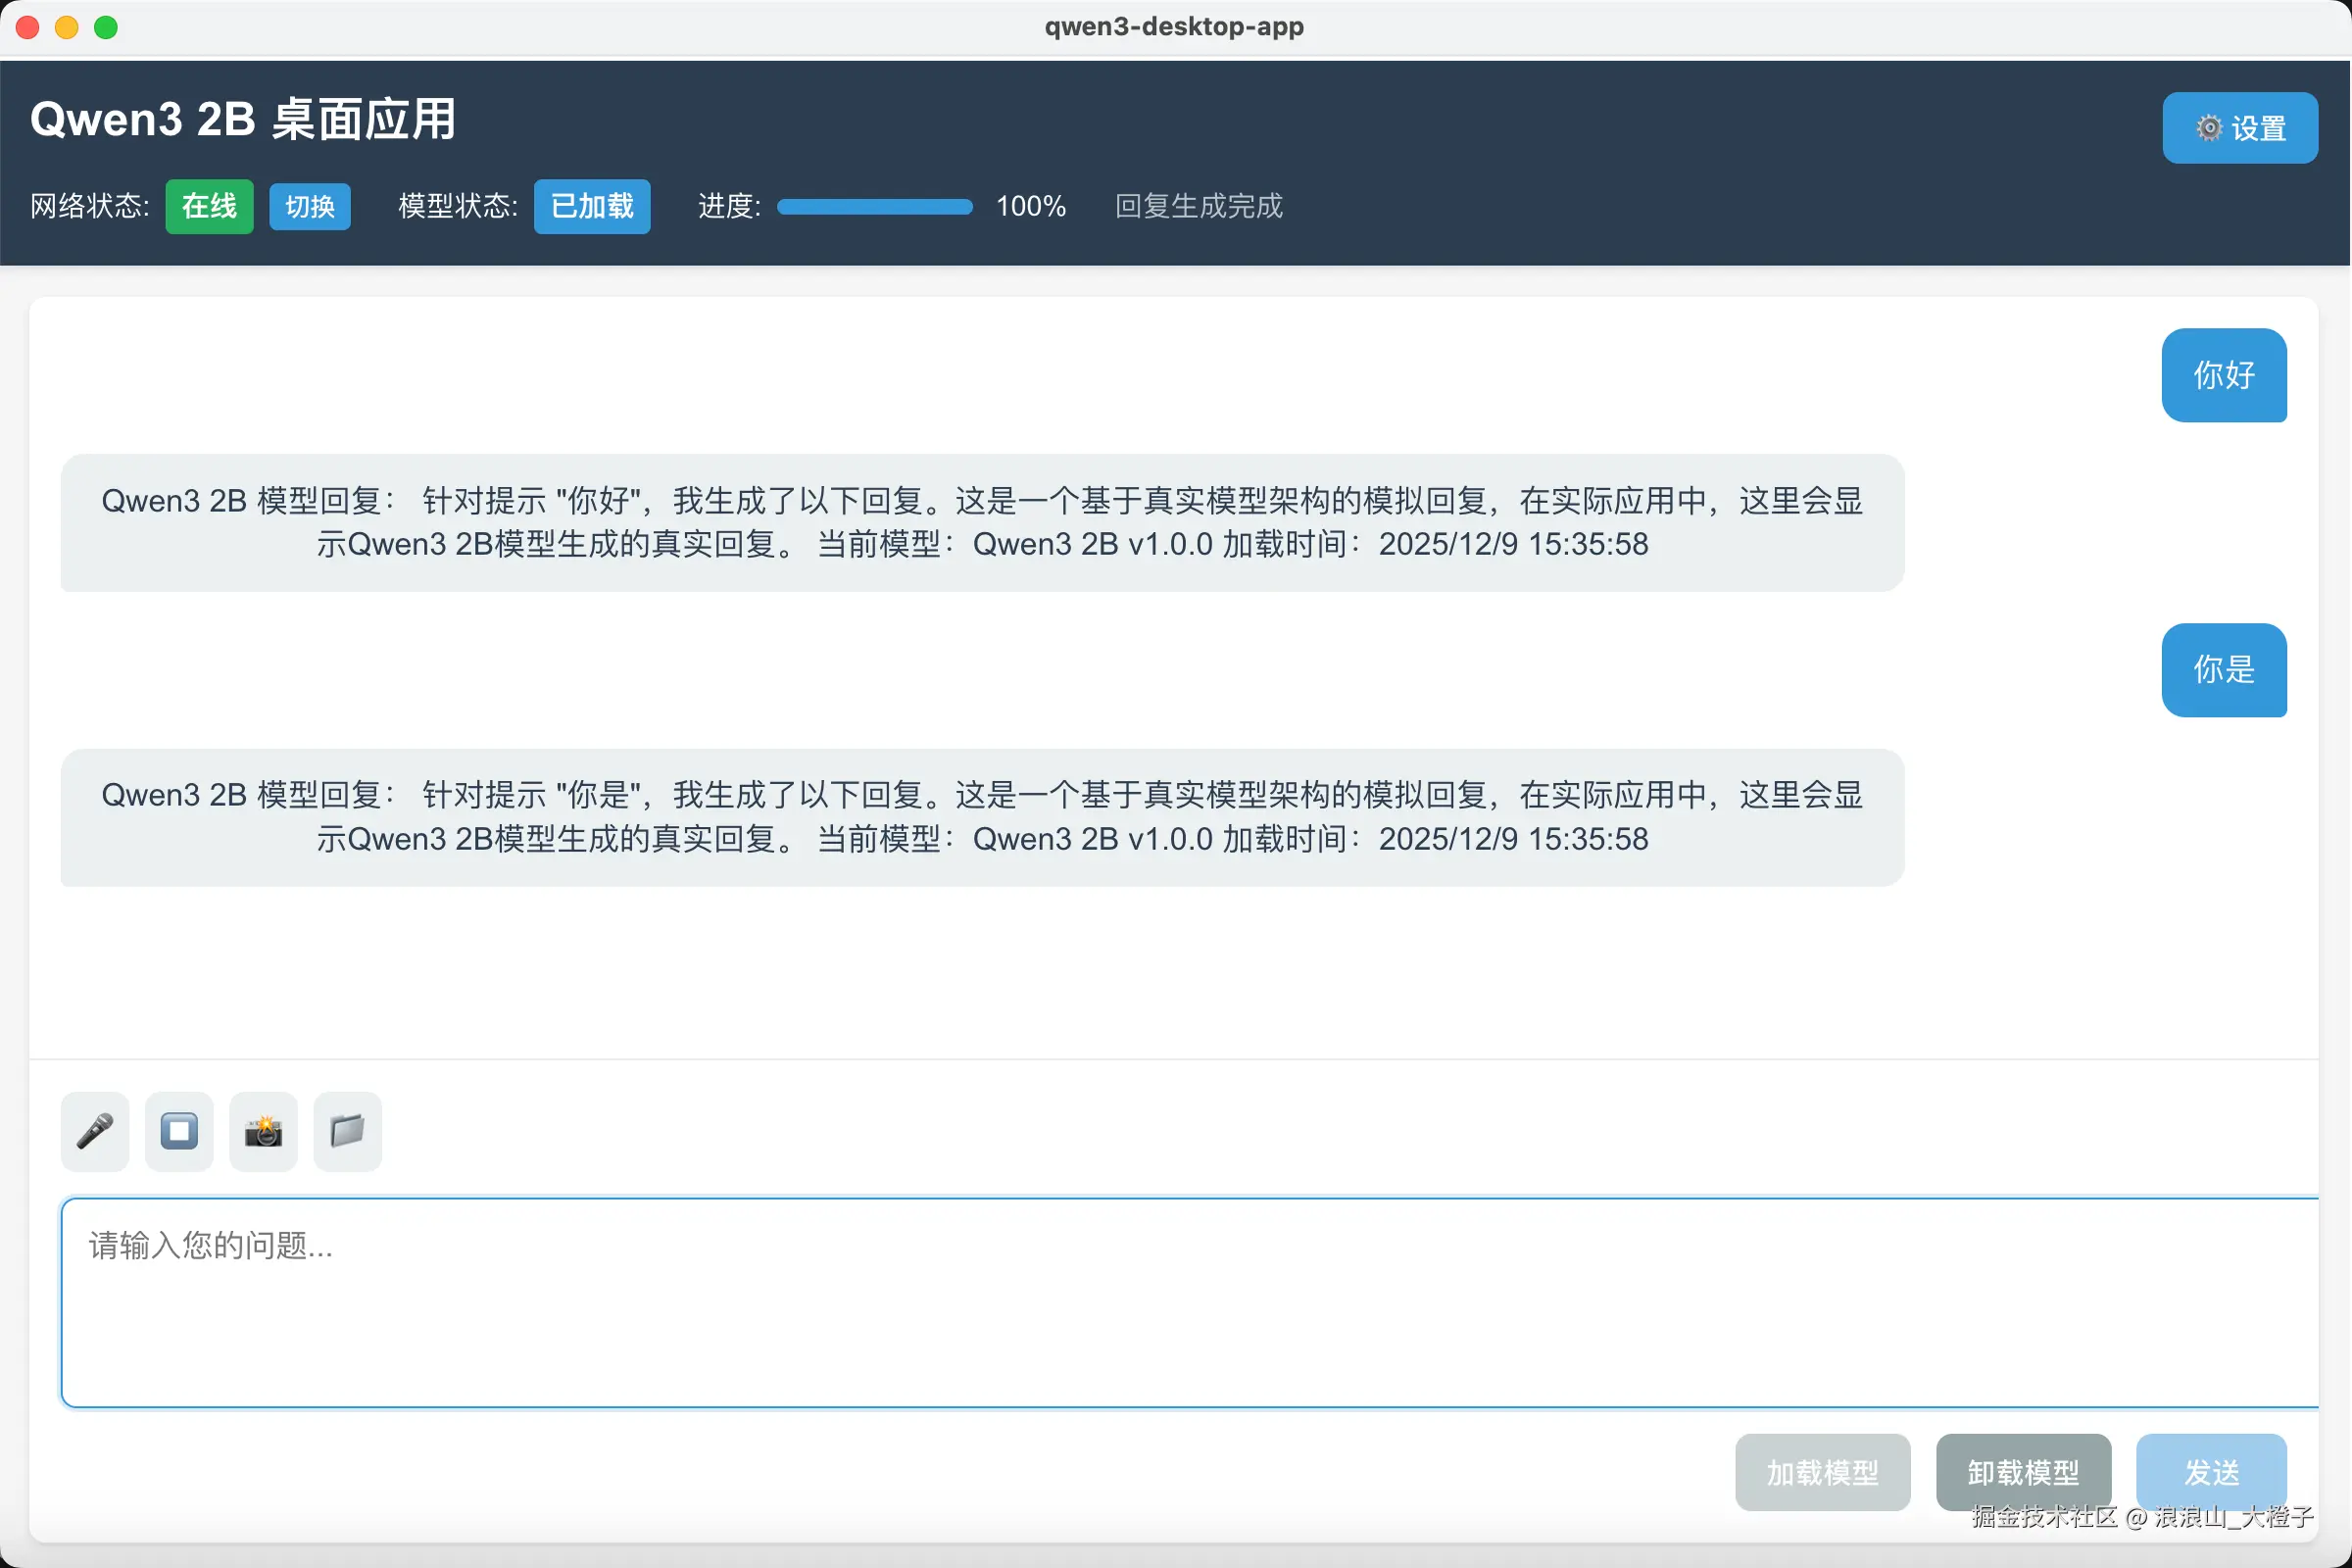
Task: Click the model reply to "你好"
Action: [981, 522]
